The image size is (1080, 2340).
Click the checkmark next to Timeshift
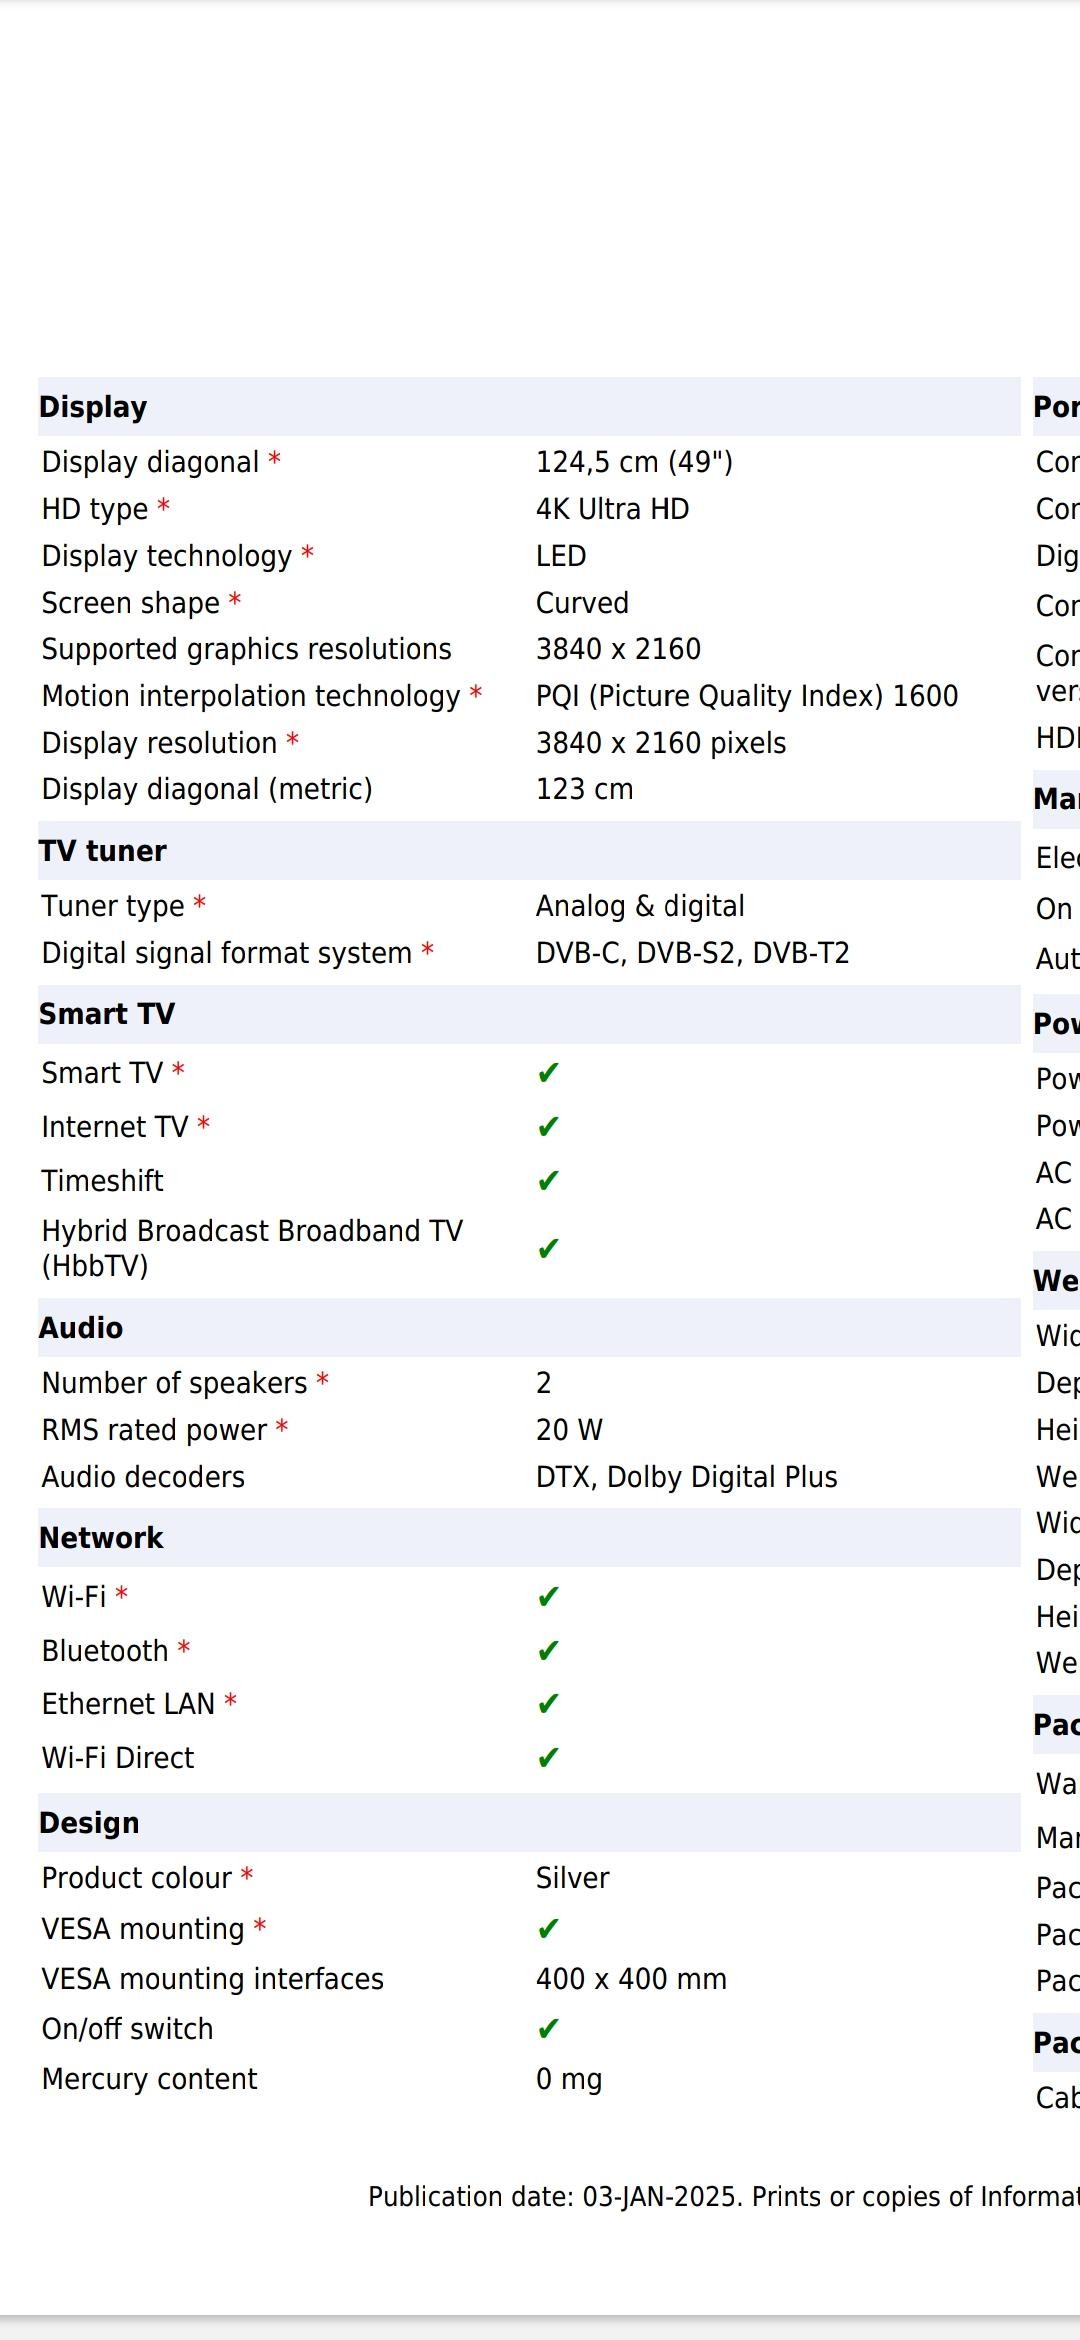tap(548, 1181)
